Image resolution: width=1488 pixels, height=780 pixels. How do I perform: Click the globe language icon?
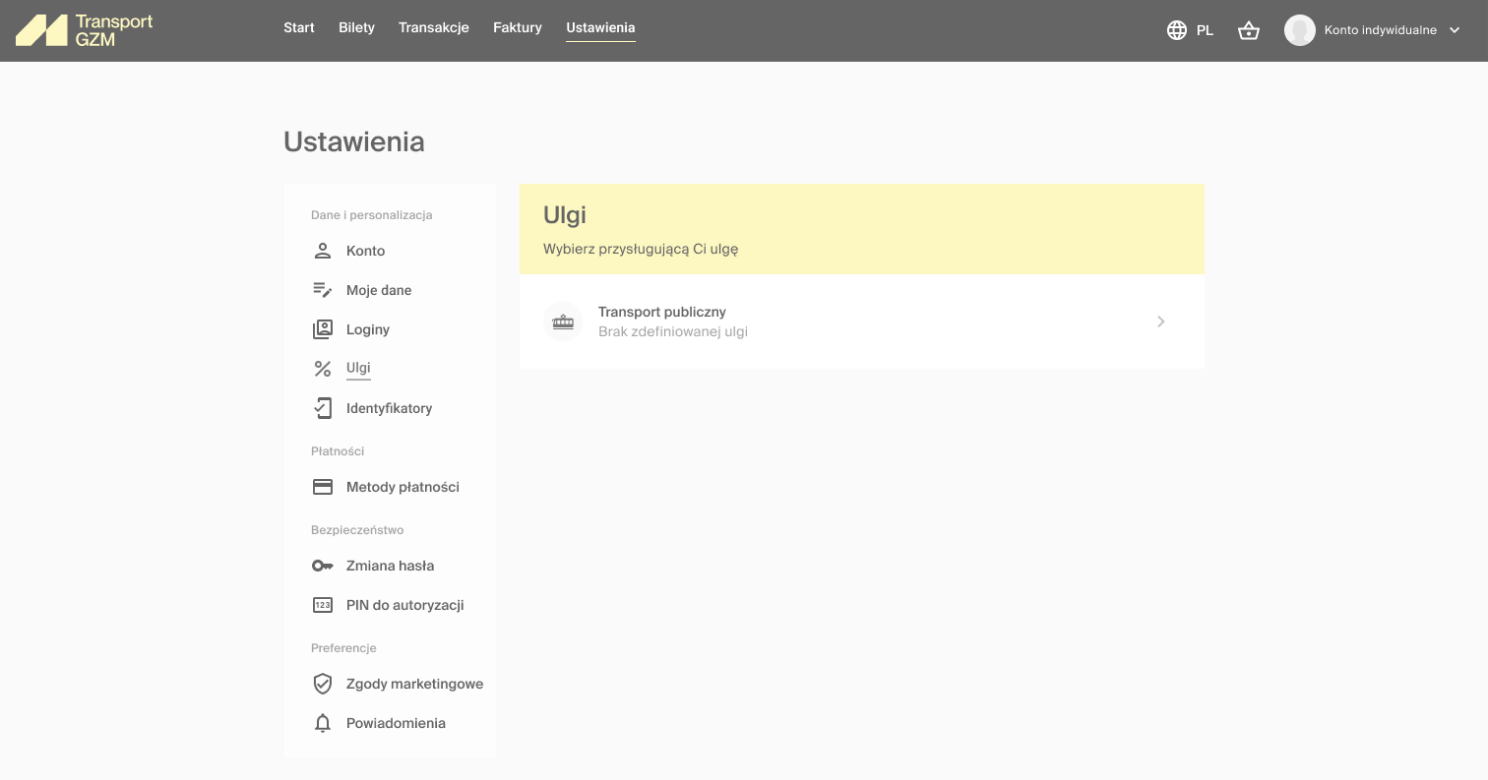(x=1177, y=30)
